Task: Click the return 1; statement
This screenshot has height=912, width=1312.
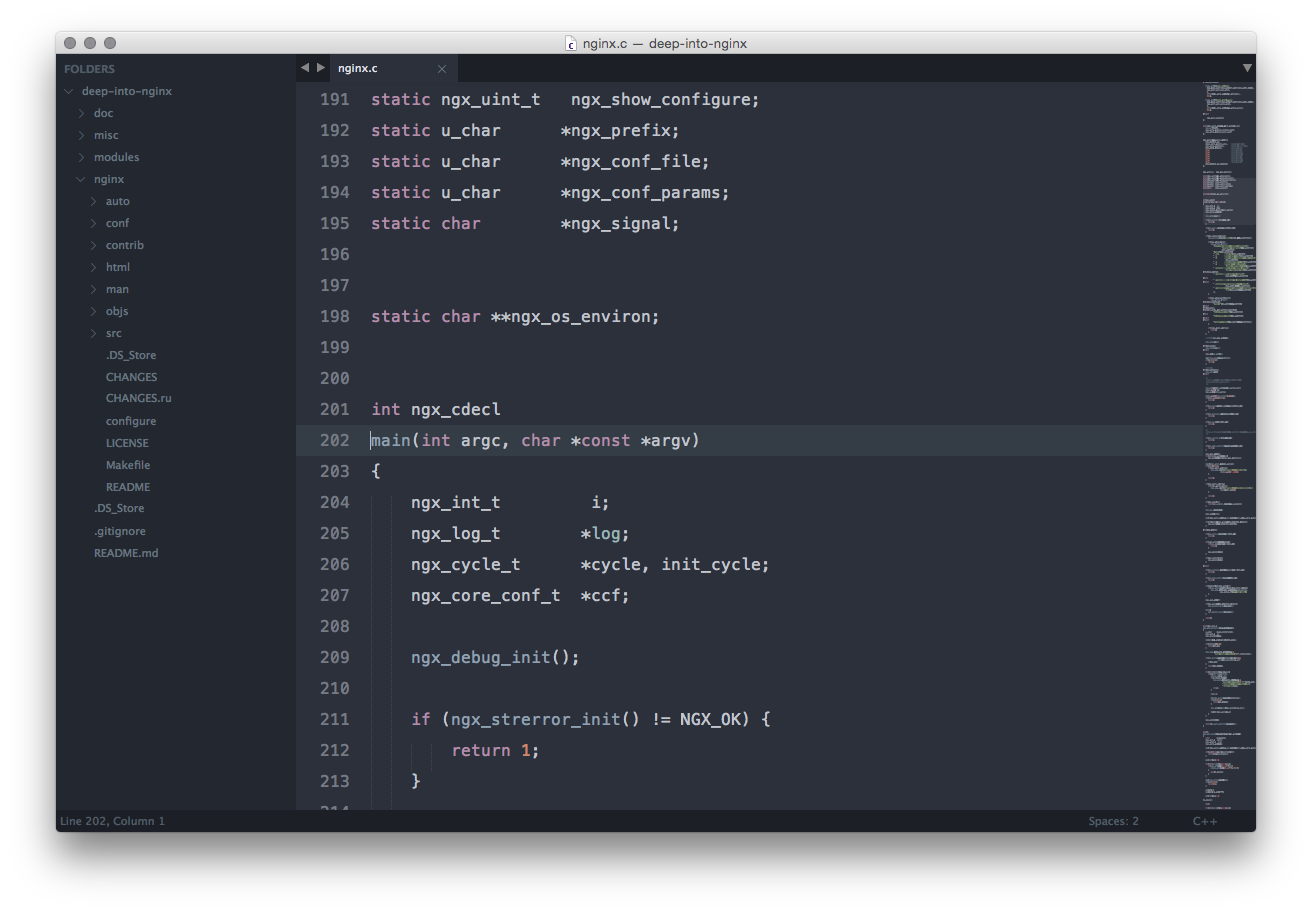Action: (x=495, y=750)
